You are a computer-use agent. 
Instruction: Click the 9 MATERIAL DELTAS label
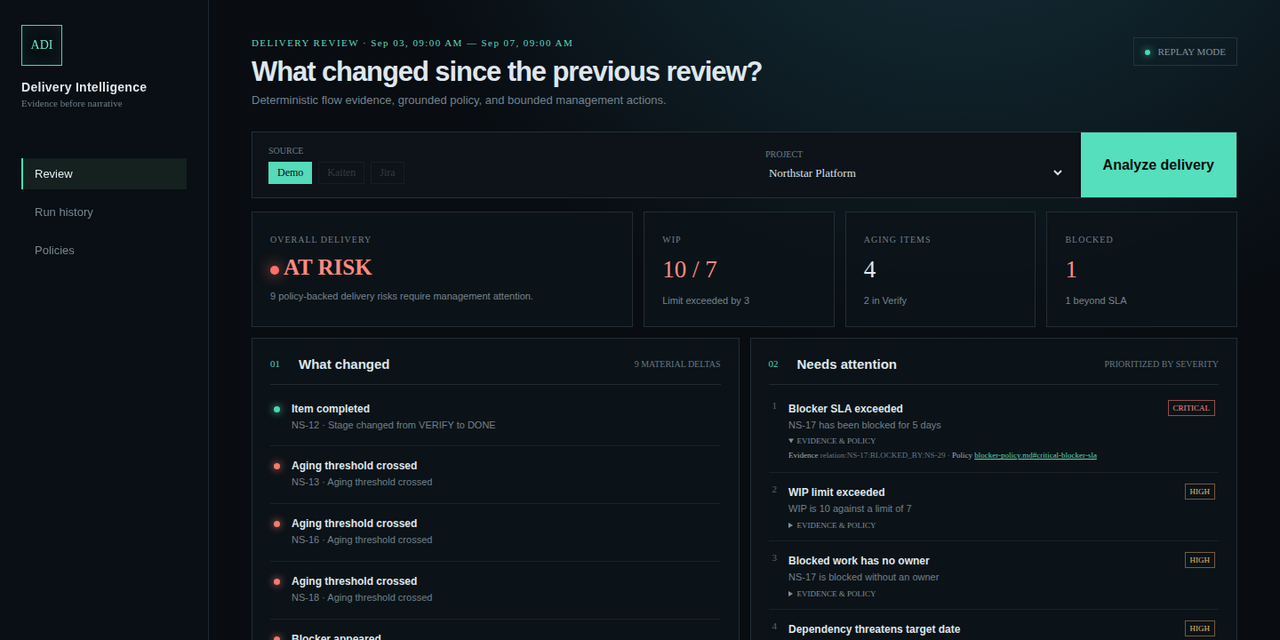coord(677,365)
